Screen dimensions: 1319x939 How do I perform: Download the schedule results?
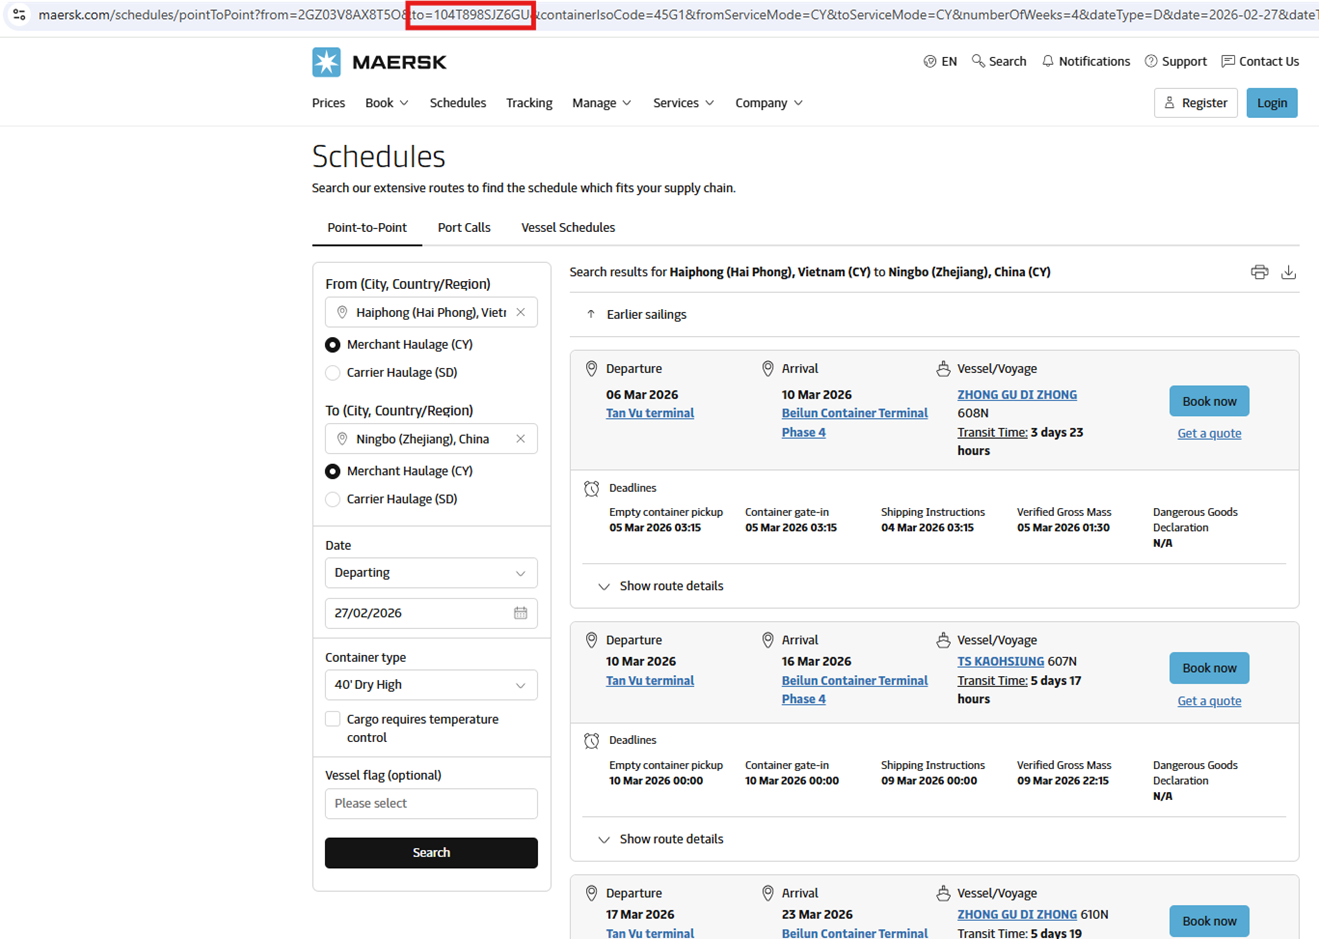[1288, 272]
